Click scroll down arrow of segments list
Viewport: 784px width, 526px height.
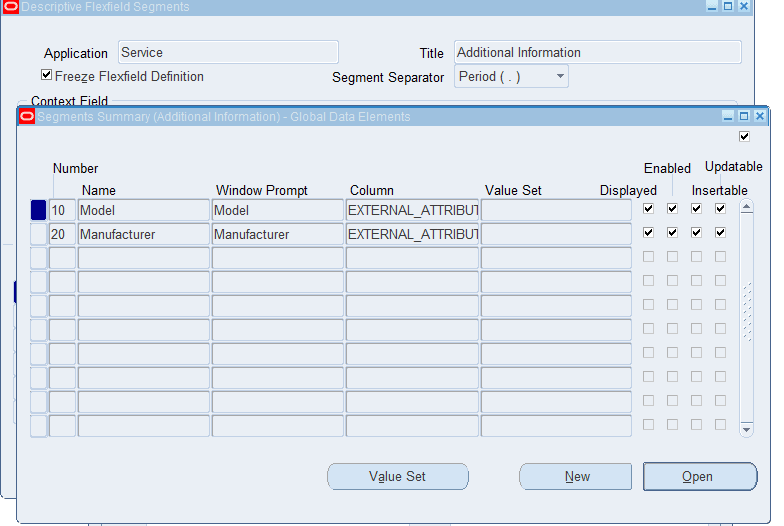[746, 428]
